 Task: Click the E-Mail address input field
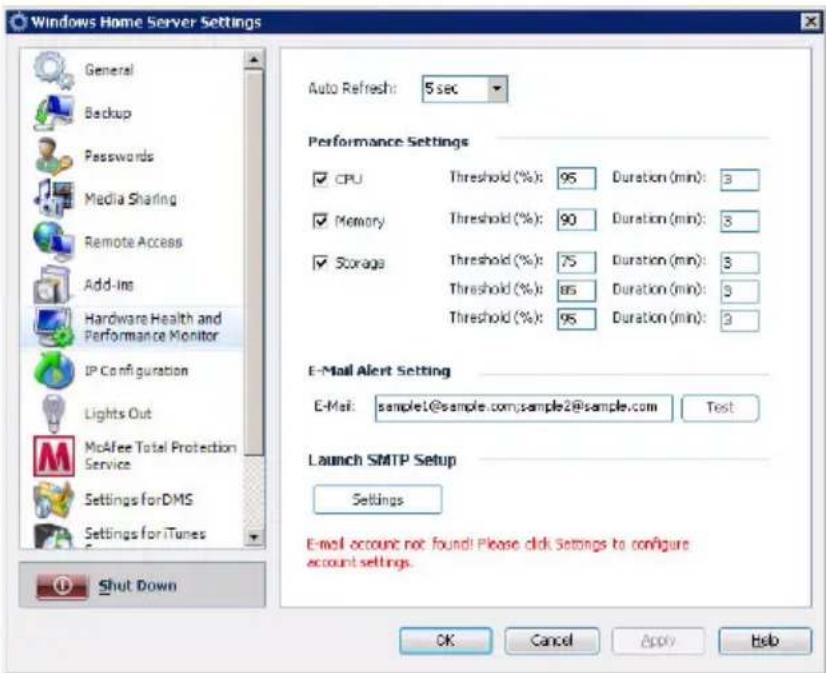coord(524,408)
